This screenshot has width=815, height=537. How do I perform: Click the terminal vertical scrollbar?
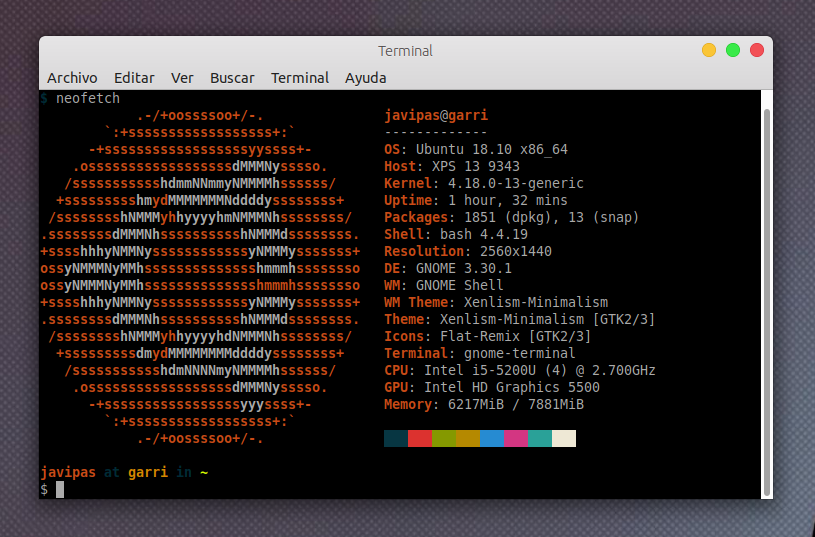pos(767,300)
